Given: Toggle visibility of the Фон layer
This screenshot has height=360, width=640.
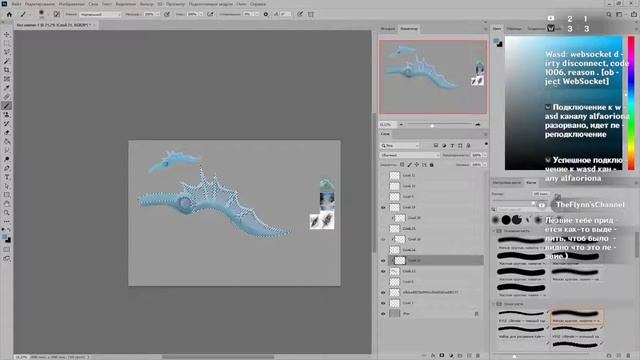Looking at the screenshot, I should (383, 314).
